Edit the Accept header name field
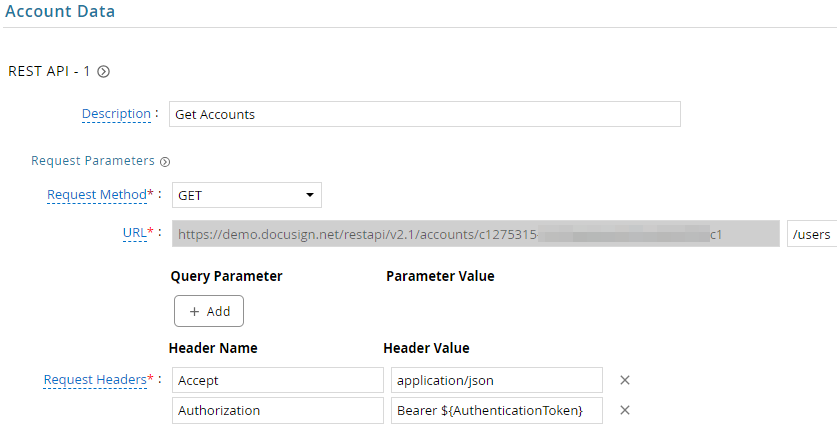837x428 pixels. (278, 380)
